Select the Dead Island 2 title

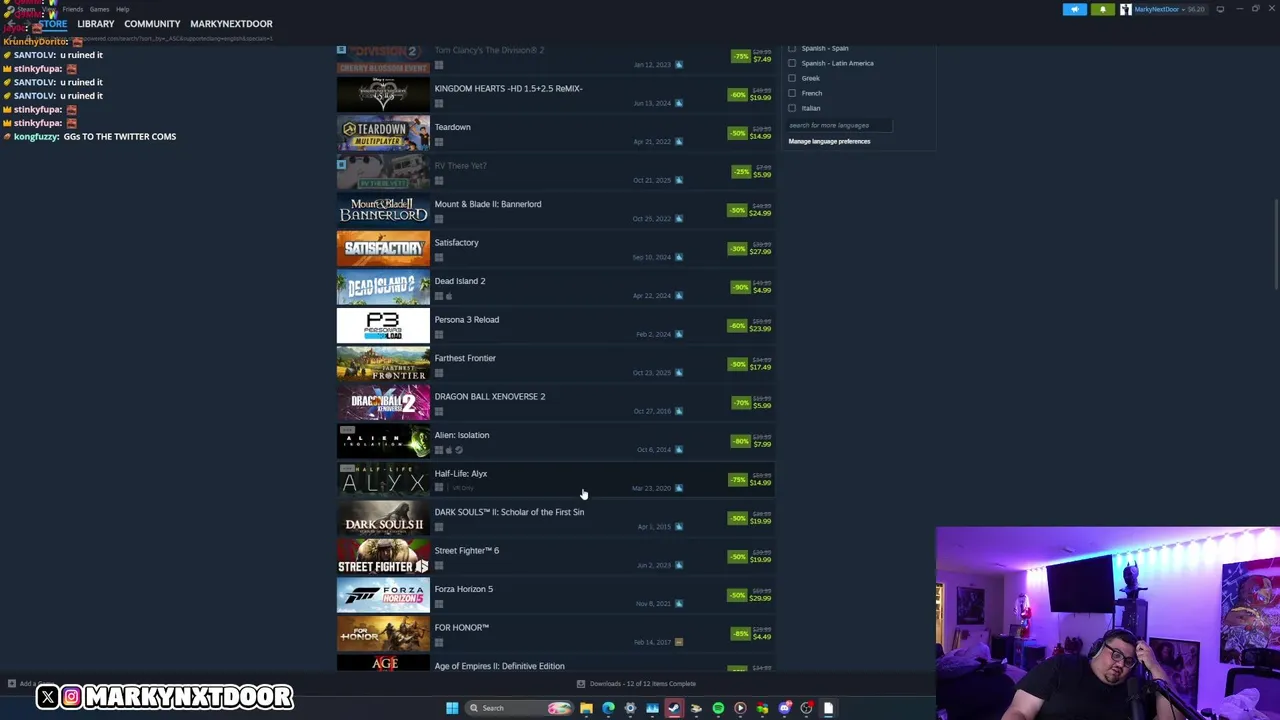[459, 281]
